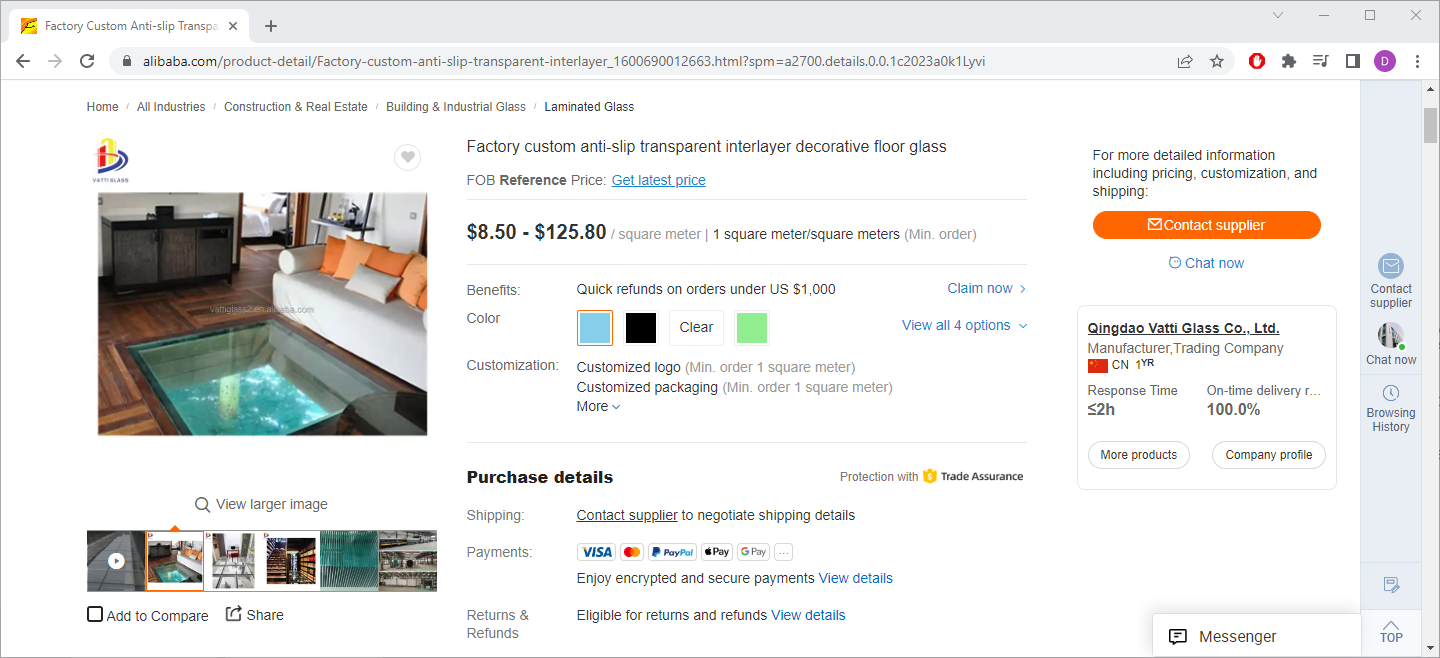
Task: Open Chrome extensions puzzle icon
Action: click(x=1289, y=61)
